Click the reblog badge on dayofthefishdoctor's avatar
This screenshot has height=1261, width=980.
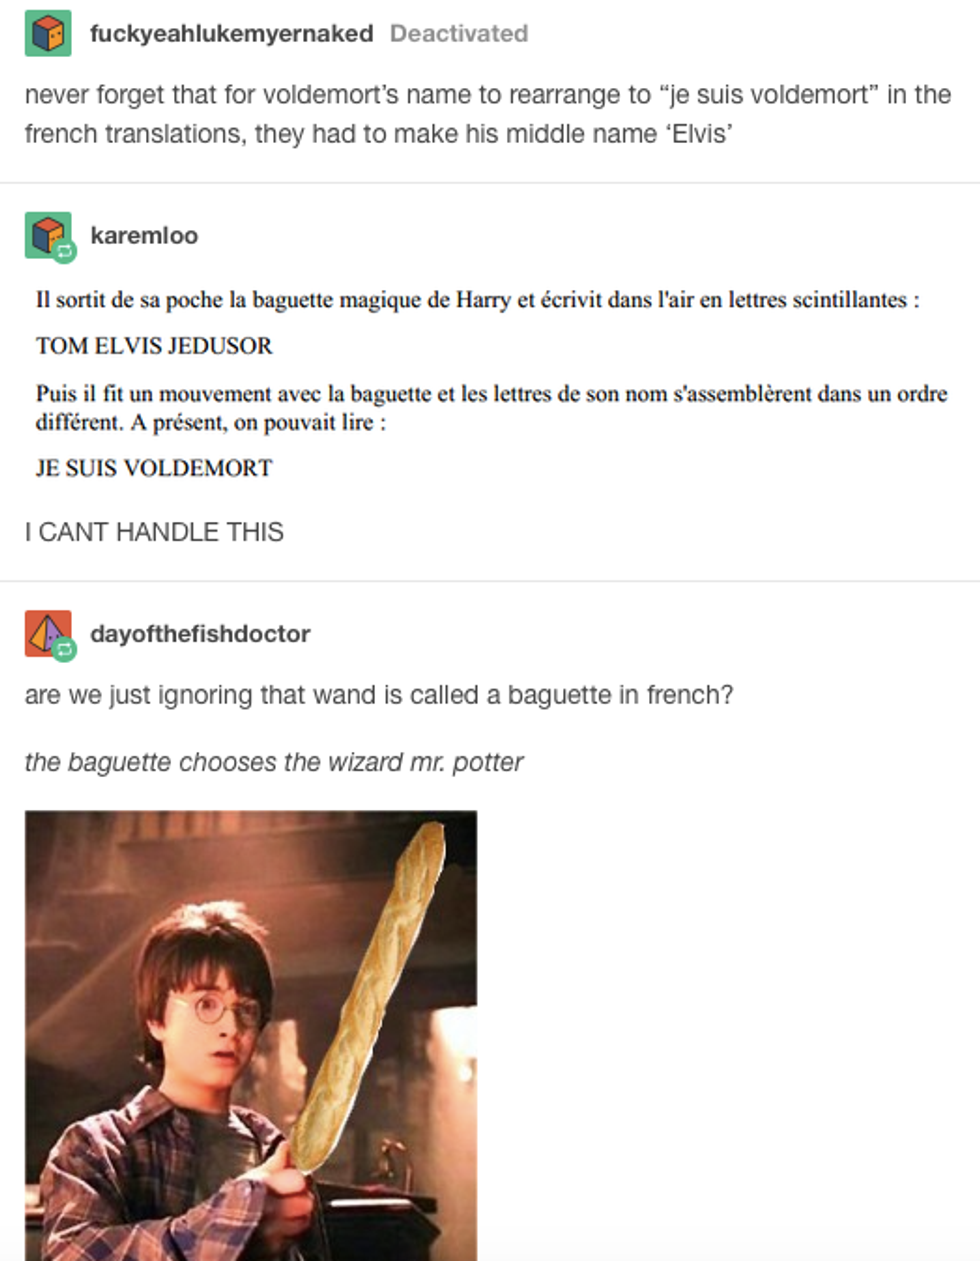pyautogui.click(x=65, y=651)
